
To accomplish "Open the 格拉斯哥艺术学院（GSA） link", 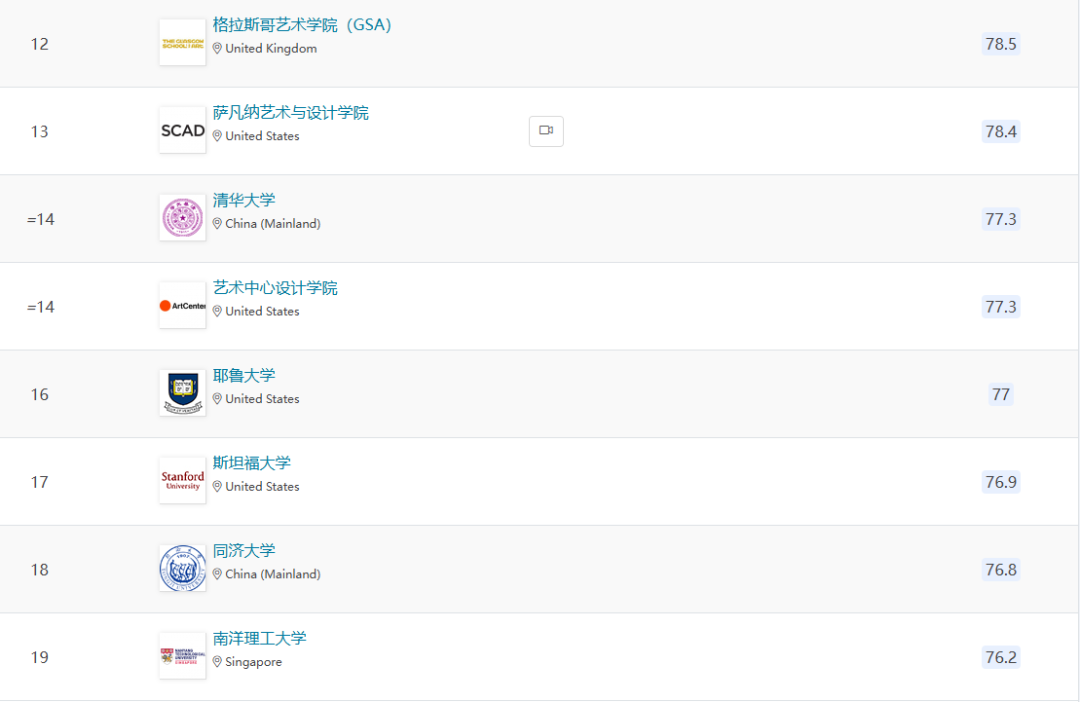I will pyautogui.click(x=302, y=25).
